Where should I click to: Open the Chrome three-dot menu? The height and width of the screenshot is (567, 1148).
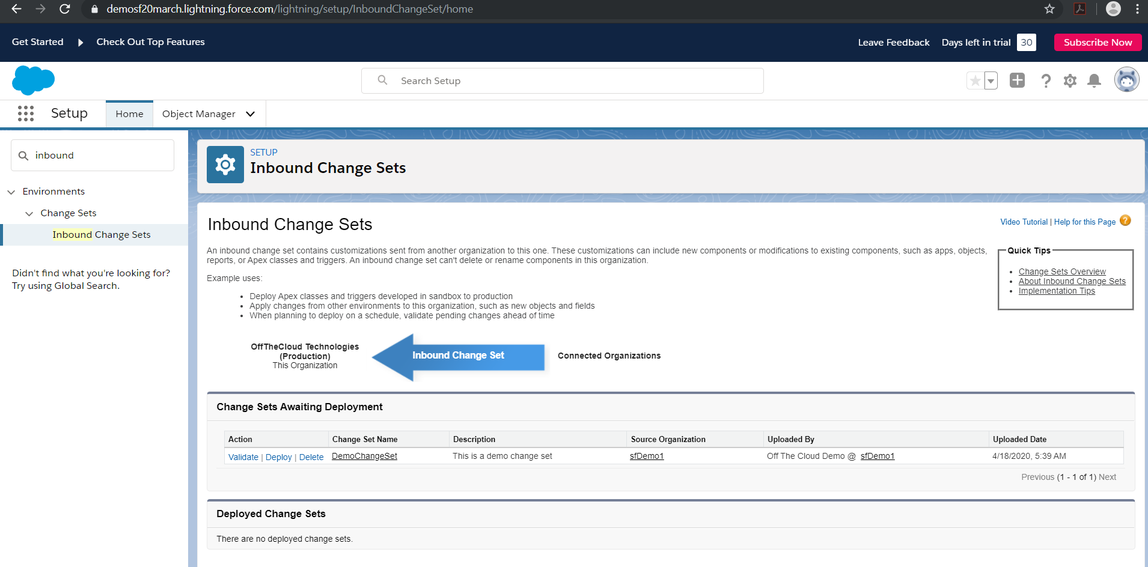click(1139, 10)
